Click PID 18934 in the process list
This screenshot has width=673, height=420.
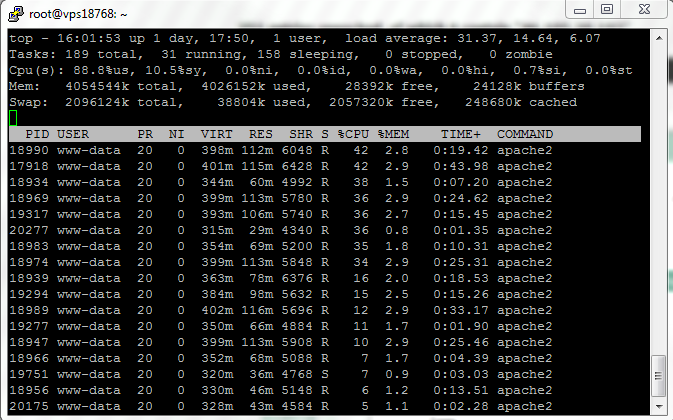[x=29, y=182]
